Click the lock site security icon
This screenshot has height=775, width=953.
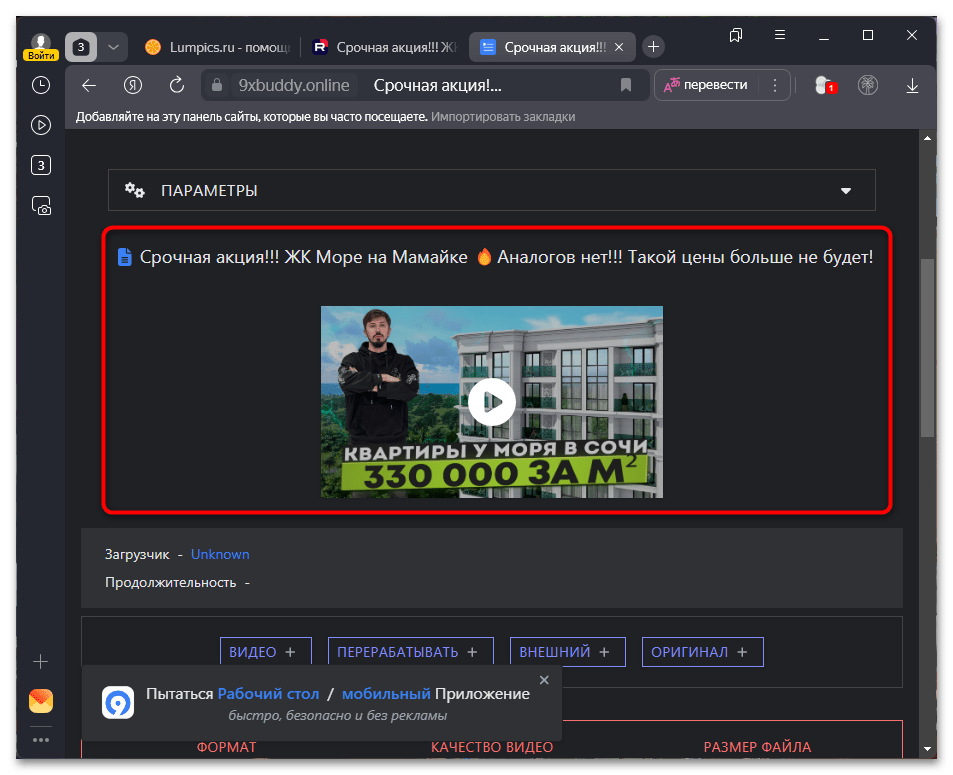[216, 86]
